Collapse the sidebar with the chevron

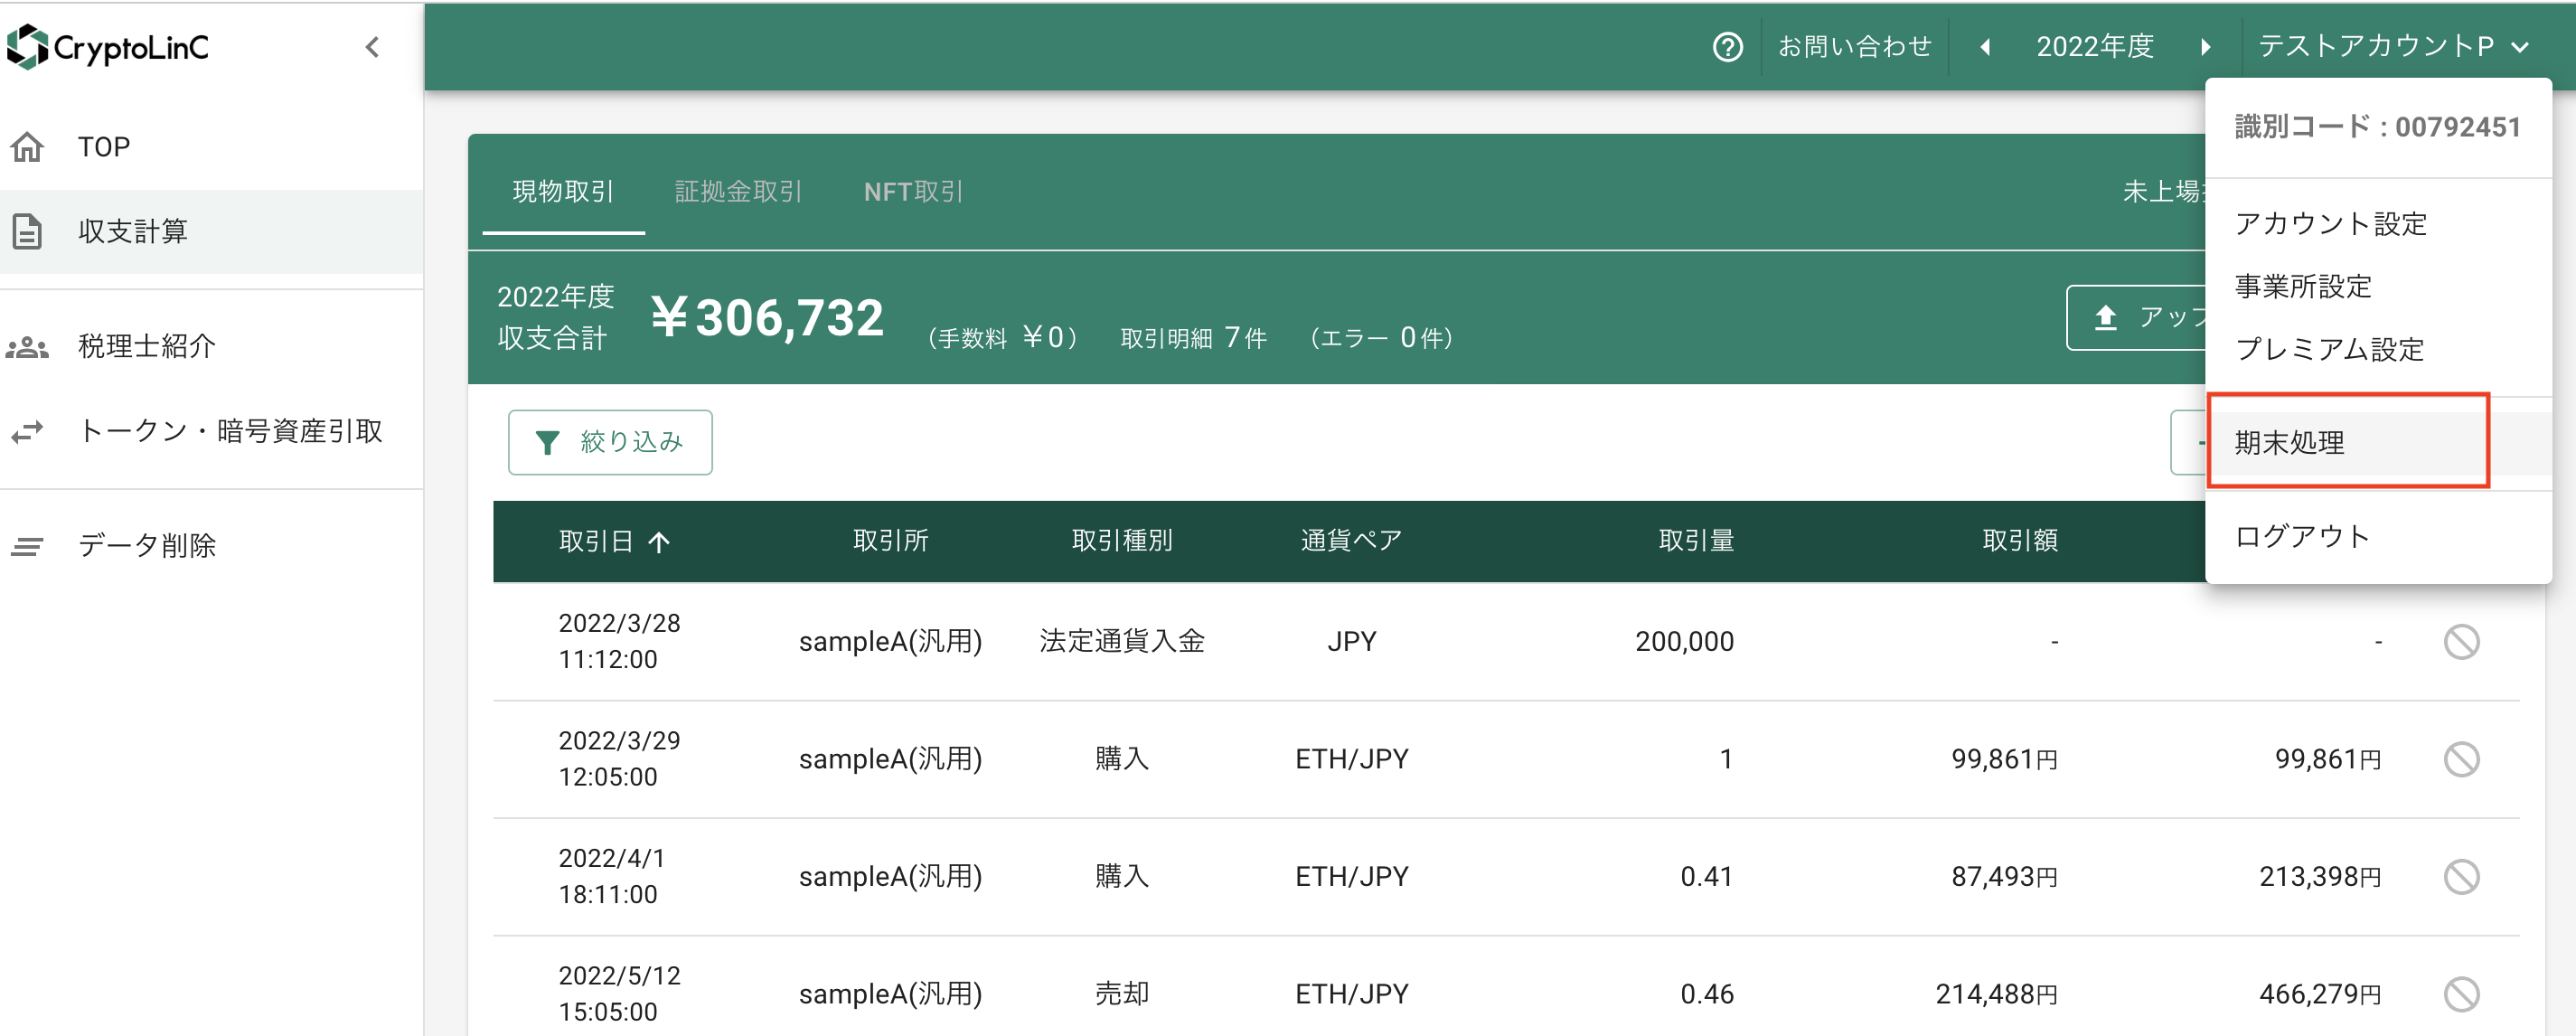(372, 46)
